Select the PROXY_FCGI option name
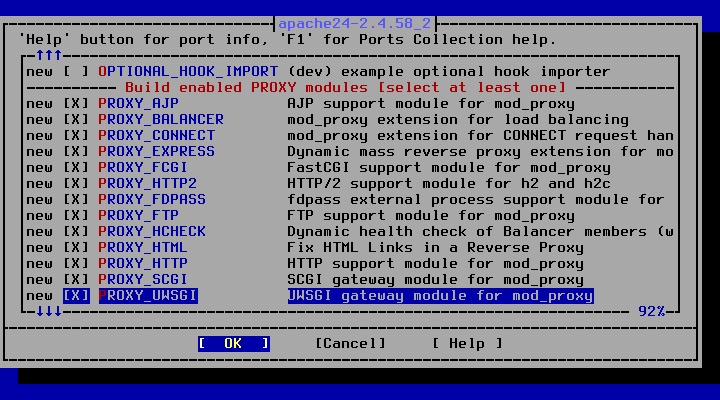This screenshot has height=400, width=720. pyautogui.click(x=143, y=168)
